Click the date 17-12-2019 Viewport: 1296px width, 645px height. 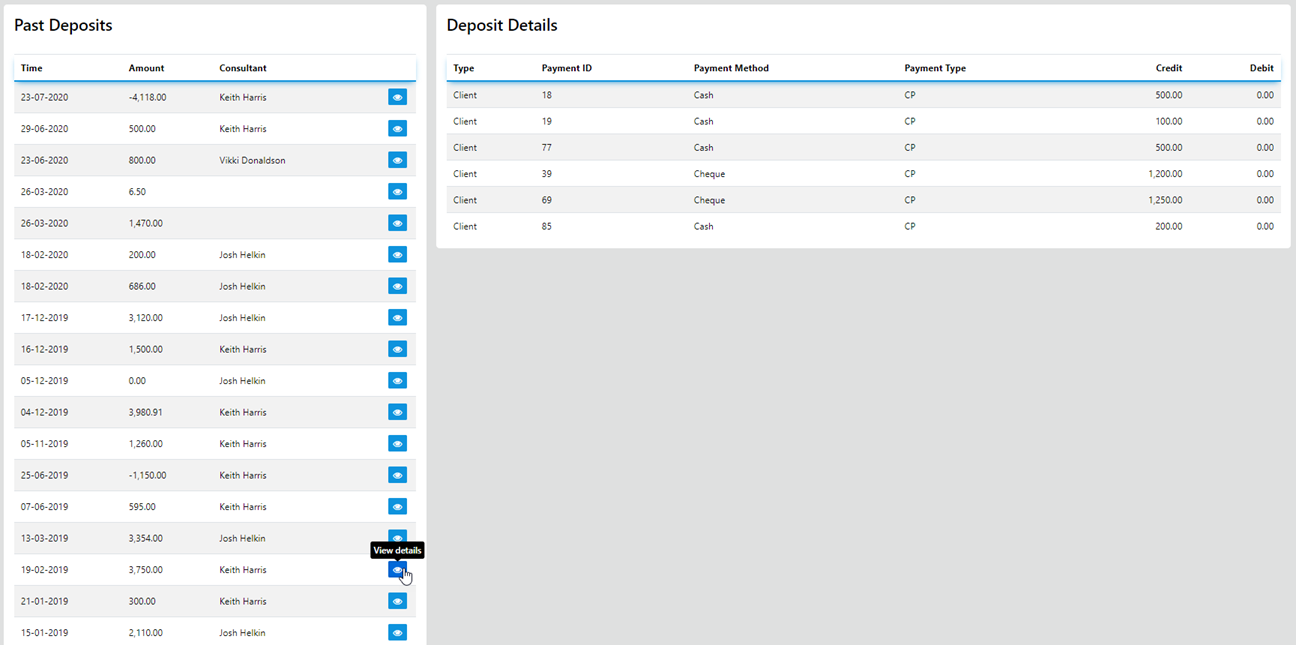pyautogui.click(x=44, y=318)
